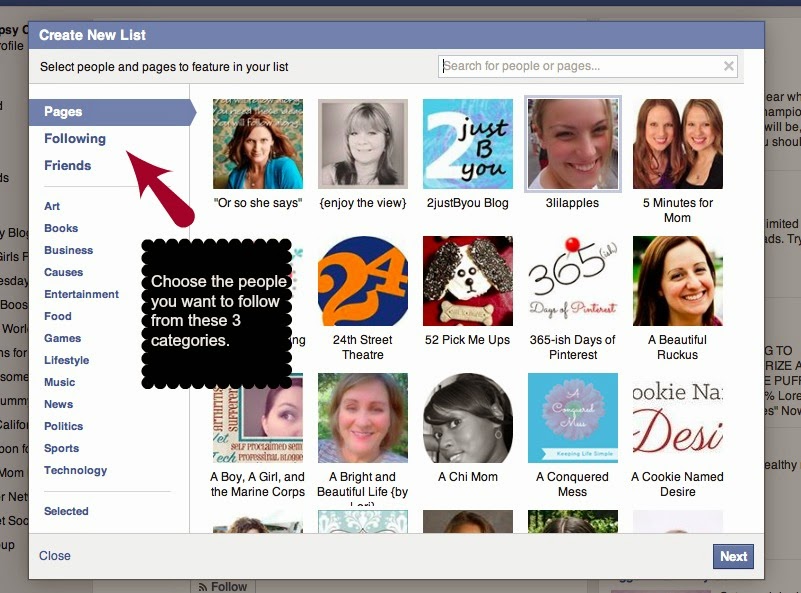The height and width of the screenshot is (593, 801).
Task: Select the A Beautiful Ruckus page photo
Action: pos(677,281)
